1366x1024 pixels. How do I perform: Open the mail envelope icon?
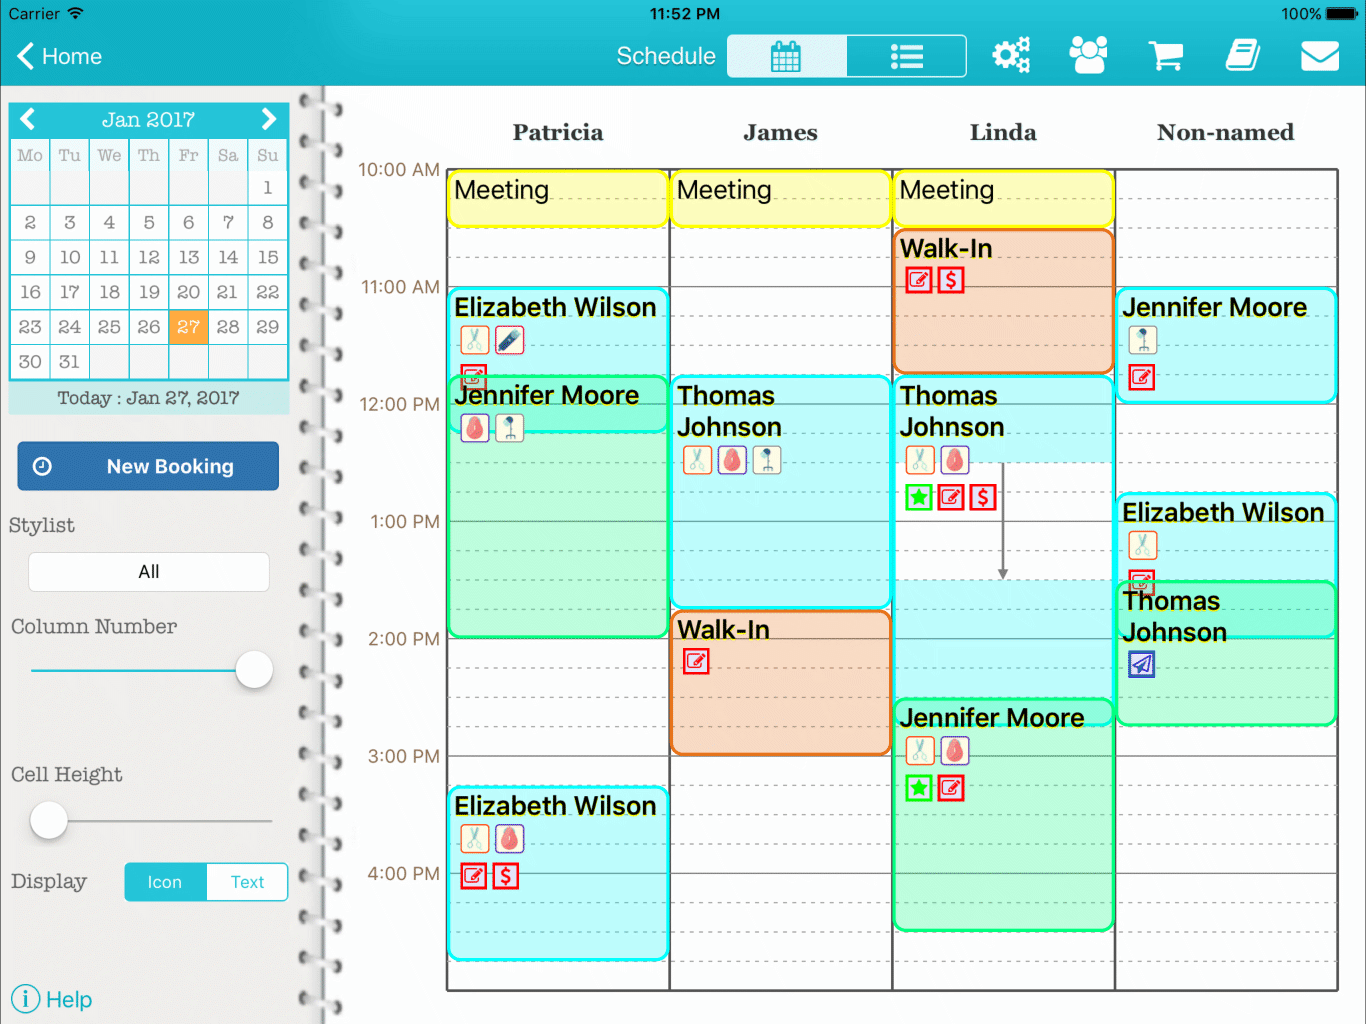pyautogui.click(x=1319, y=56)
